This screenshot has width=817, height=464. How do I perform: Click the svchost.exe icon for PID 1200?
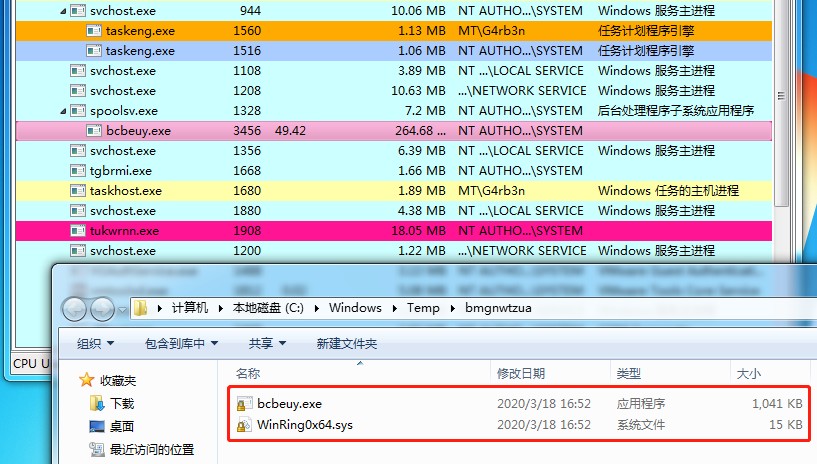tap(78, 250)
